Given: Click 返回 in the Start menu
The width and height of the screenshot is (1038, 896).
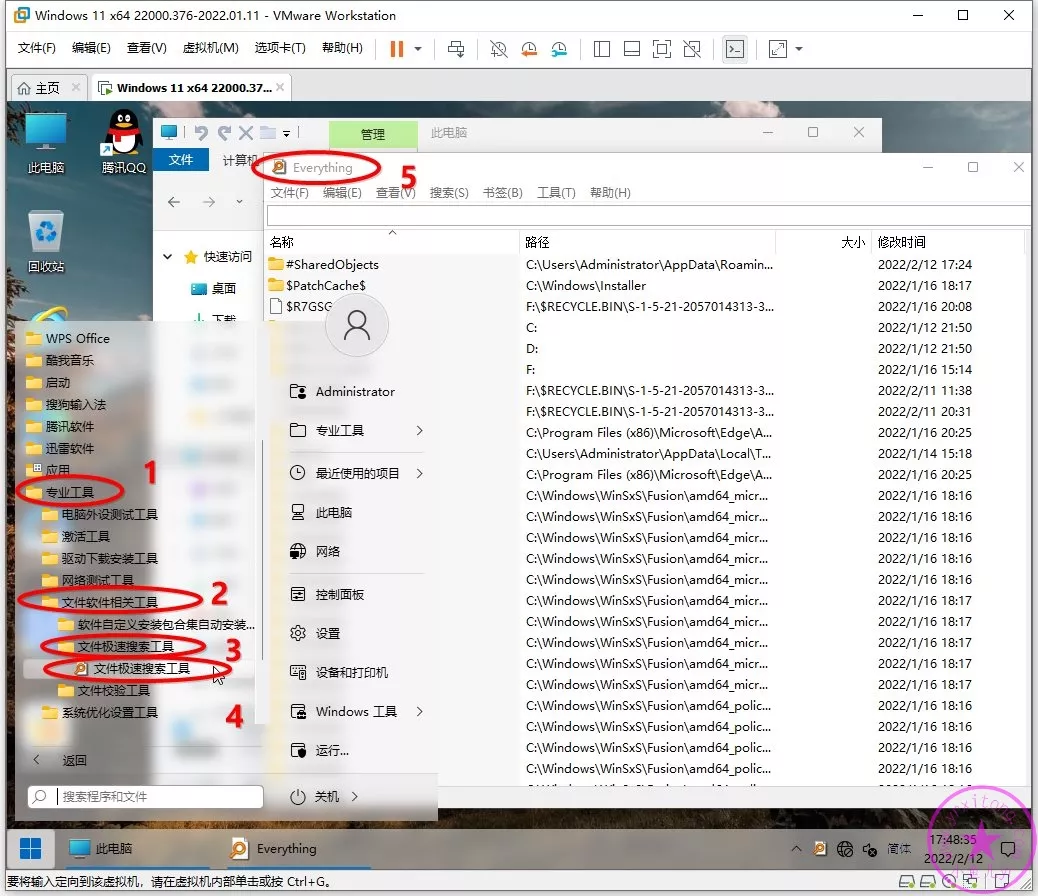Looking at the screenshot, I should 74,760.
